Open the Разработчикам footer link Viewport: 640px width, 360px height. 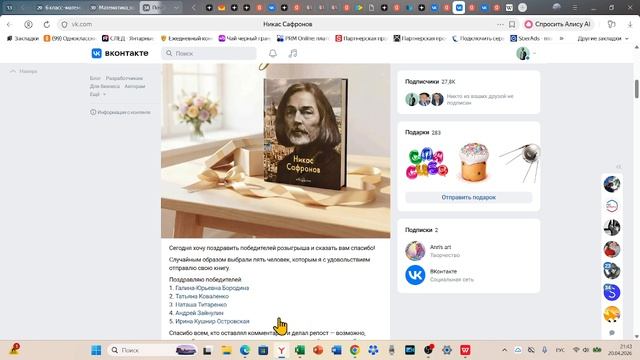(x=124, y=78)
